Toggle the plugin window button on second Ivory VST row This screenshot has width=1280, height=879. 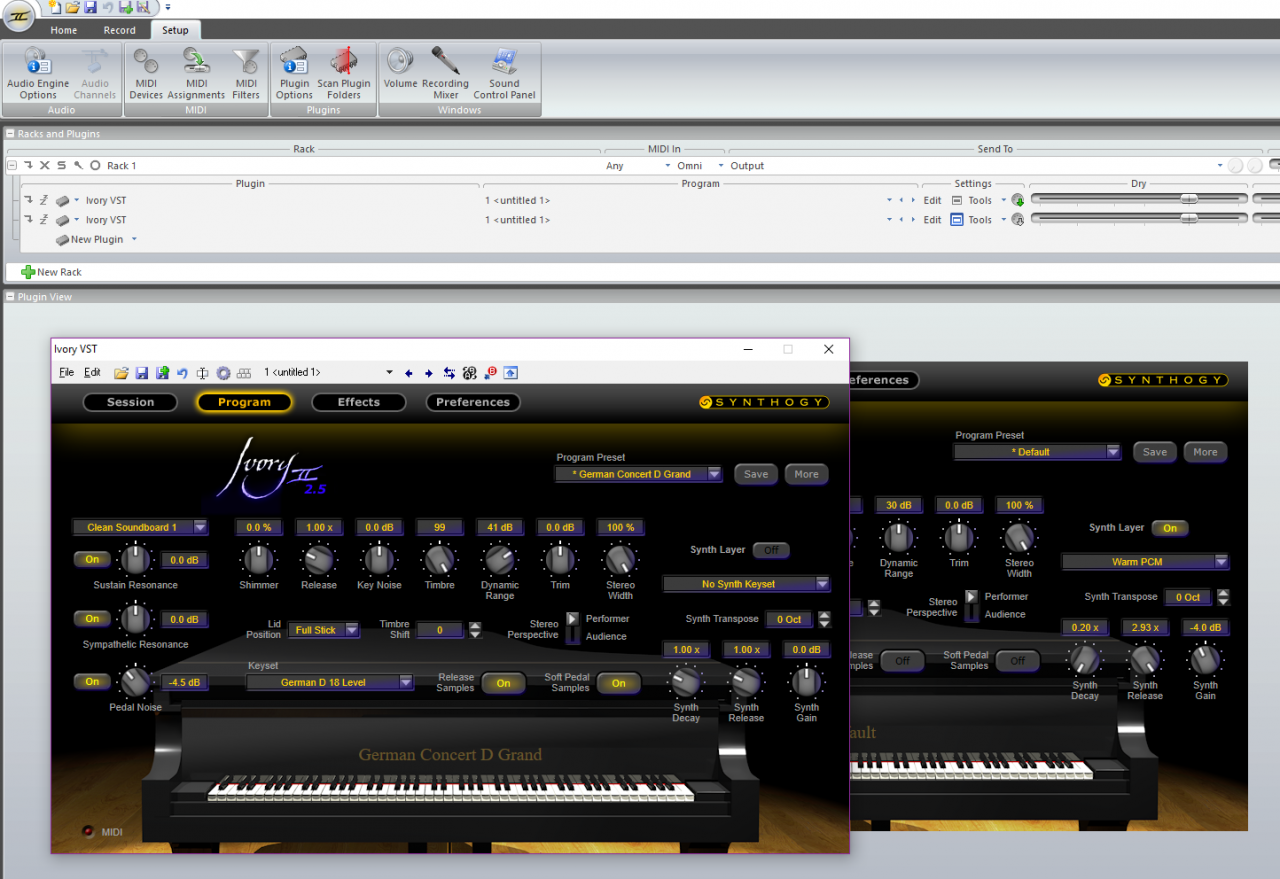[957, 220]
